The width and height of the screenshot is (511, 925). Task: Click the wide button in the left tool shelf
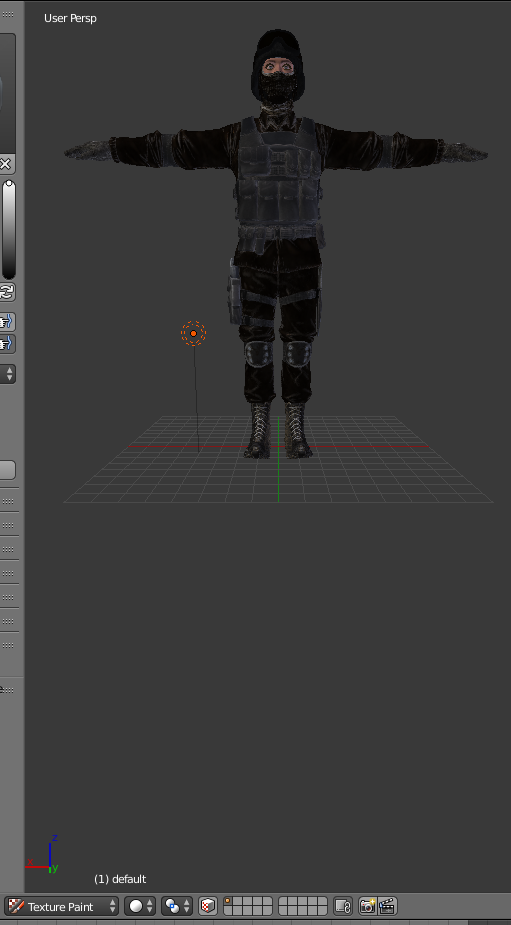click(x=7, y=470)
